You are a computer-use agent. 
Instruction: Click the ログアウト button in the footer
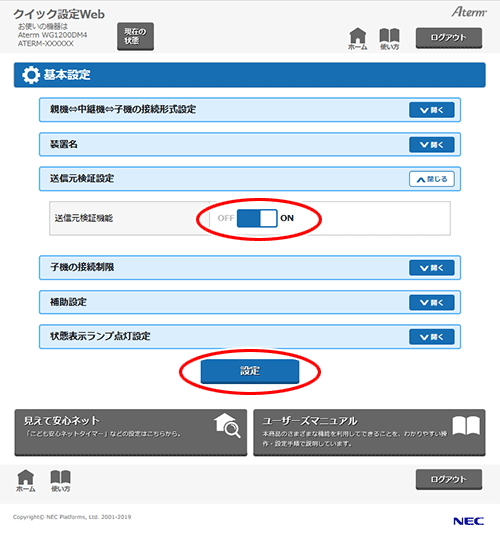[x=449, y=479]
